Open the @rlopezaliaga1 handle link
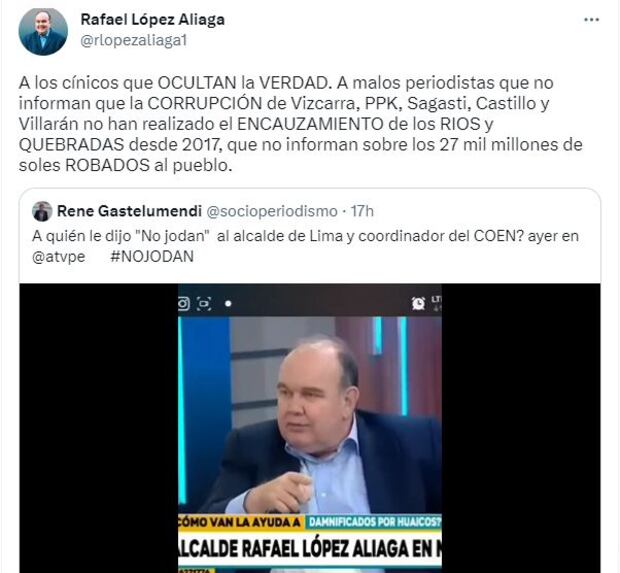Screen dimensions: 620x573 (x=134, y=40)
